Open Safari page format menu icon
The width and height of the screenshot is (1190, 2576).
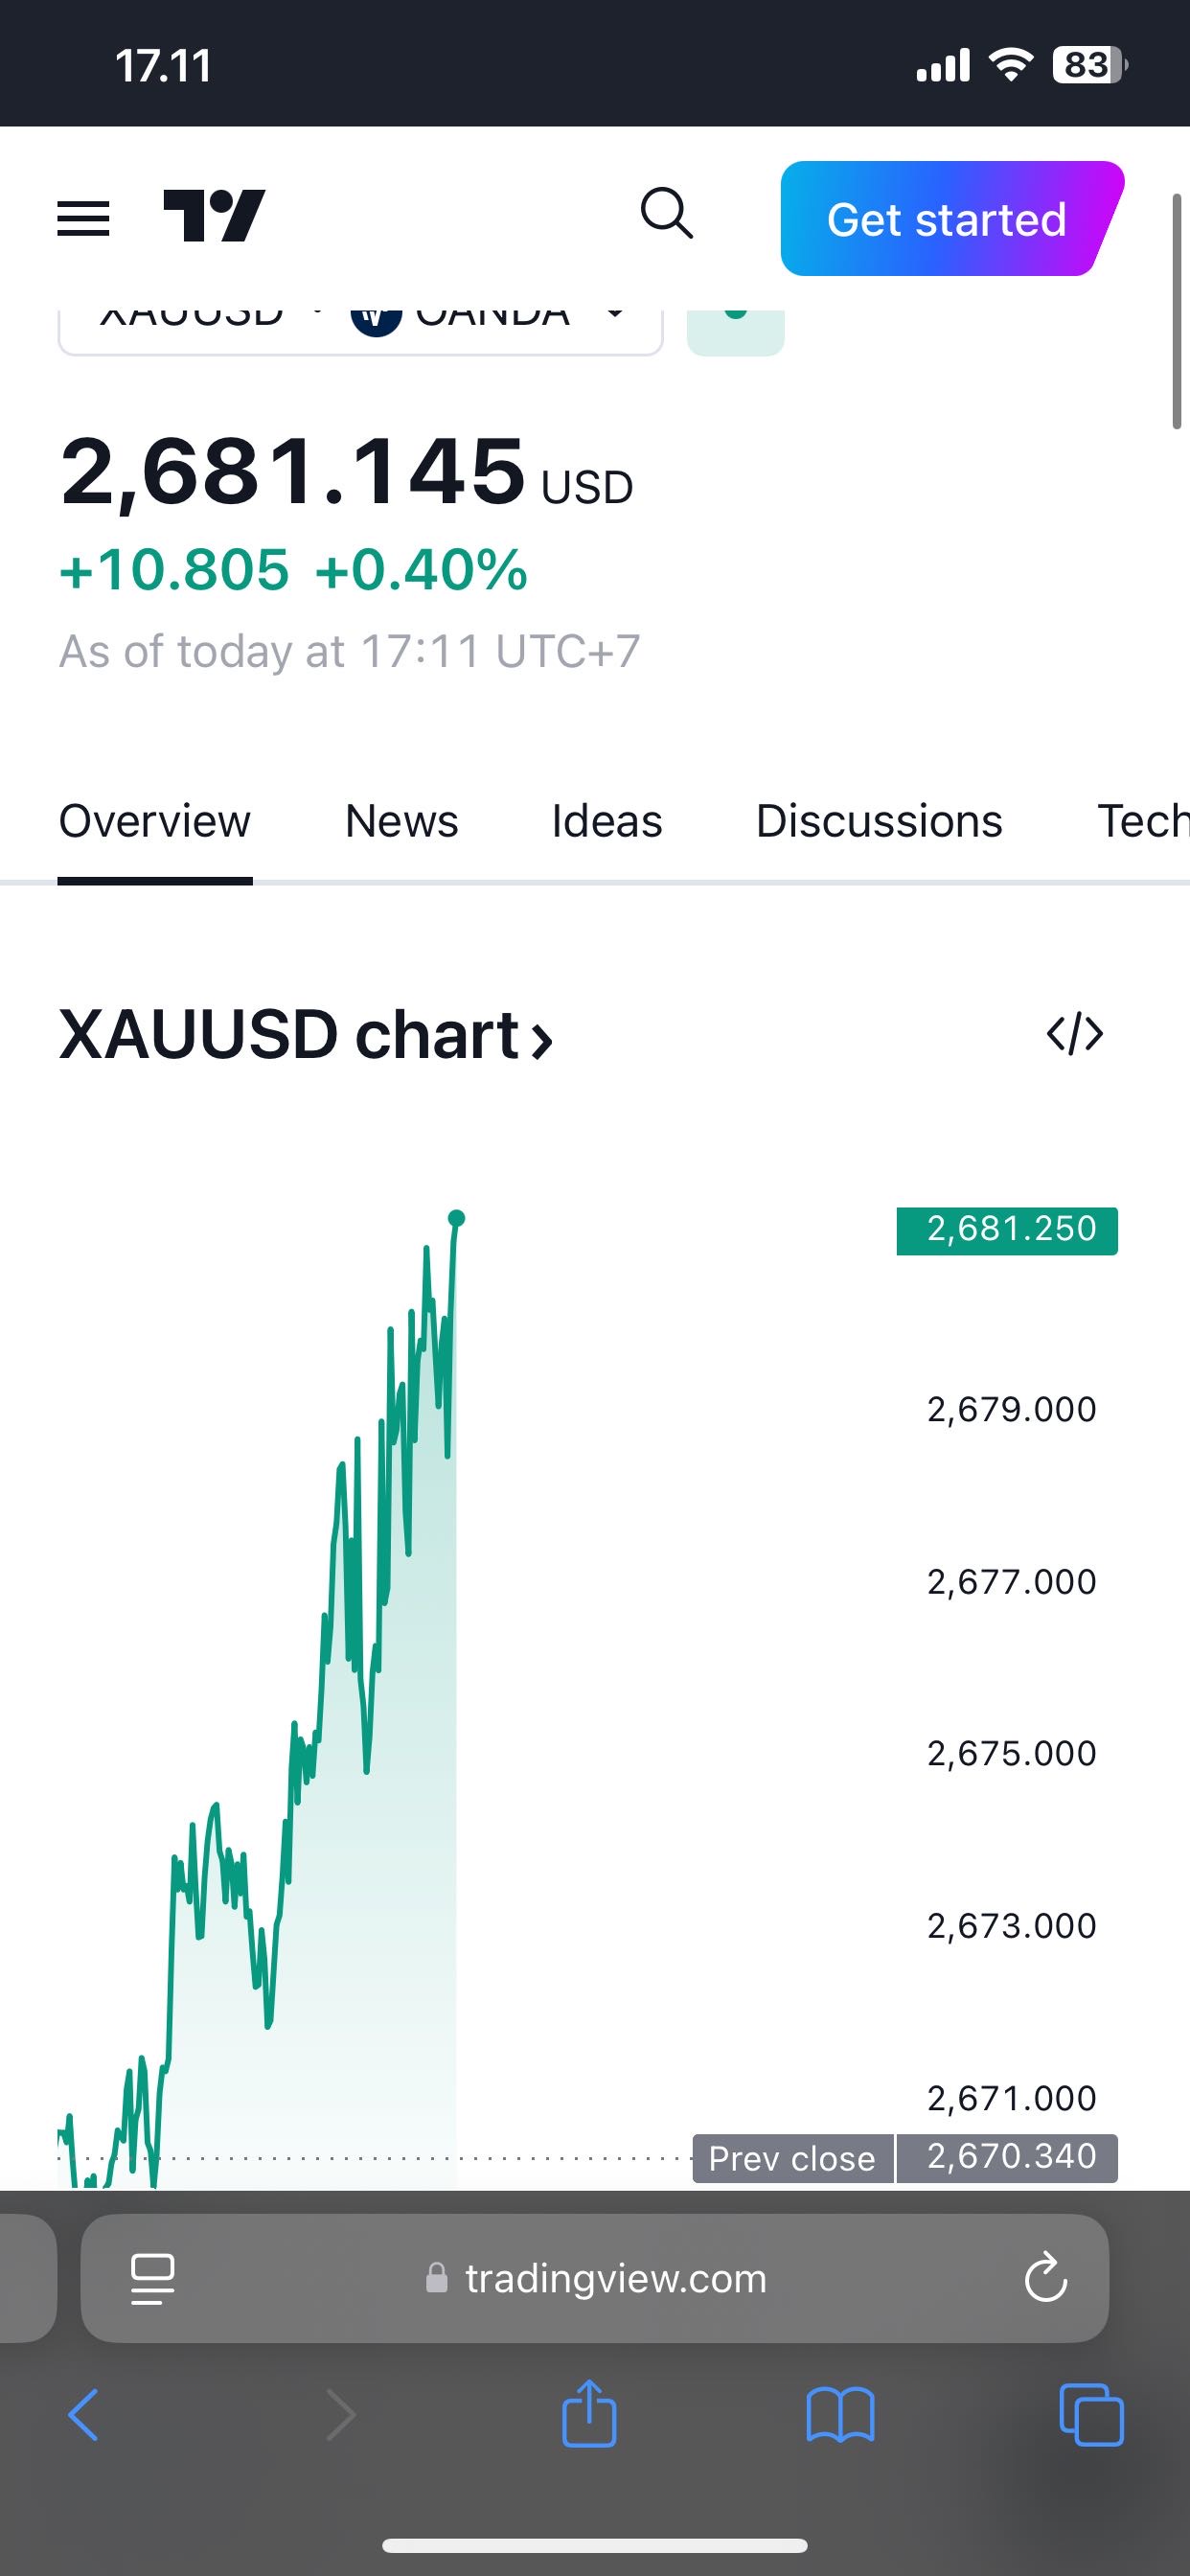click(x=152, y=2278)
